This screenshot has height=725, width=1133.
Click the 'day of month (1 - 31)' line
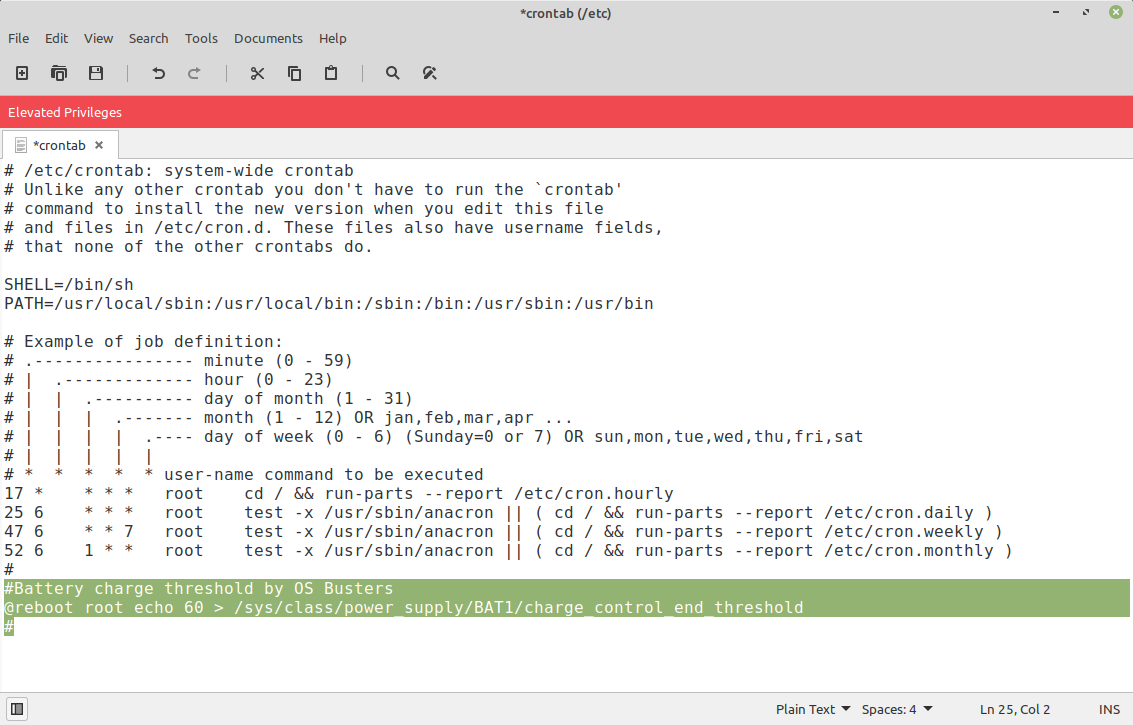(x=208, y=398)
